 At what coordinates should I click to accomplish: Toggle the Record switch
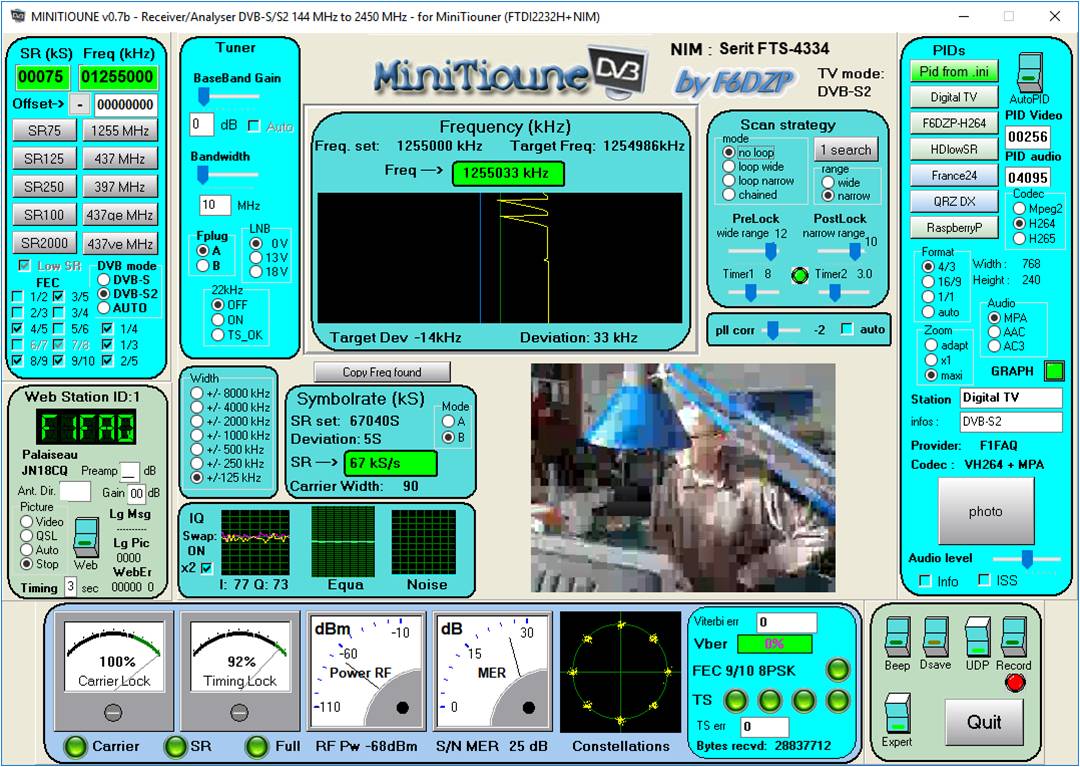[x=1014, y=637]
